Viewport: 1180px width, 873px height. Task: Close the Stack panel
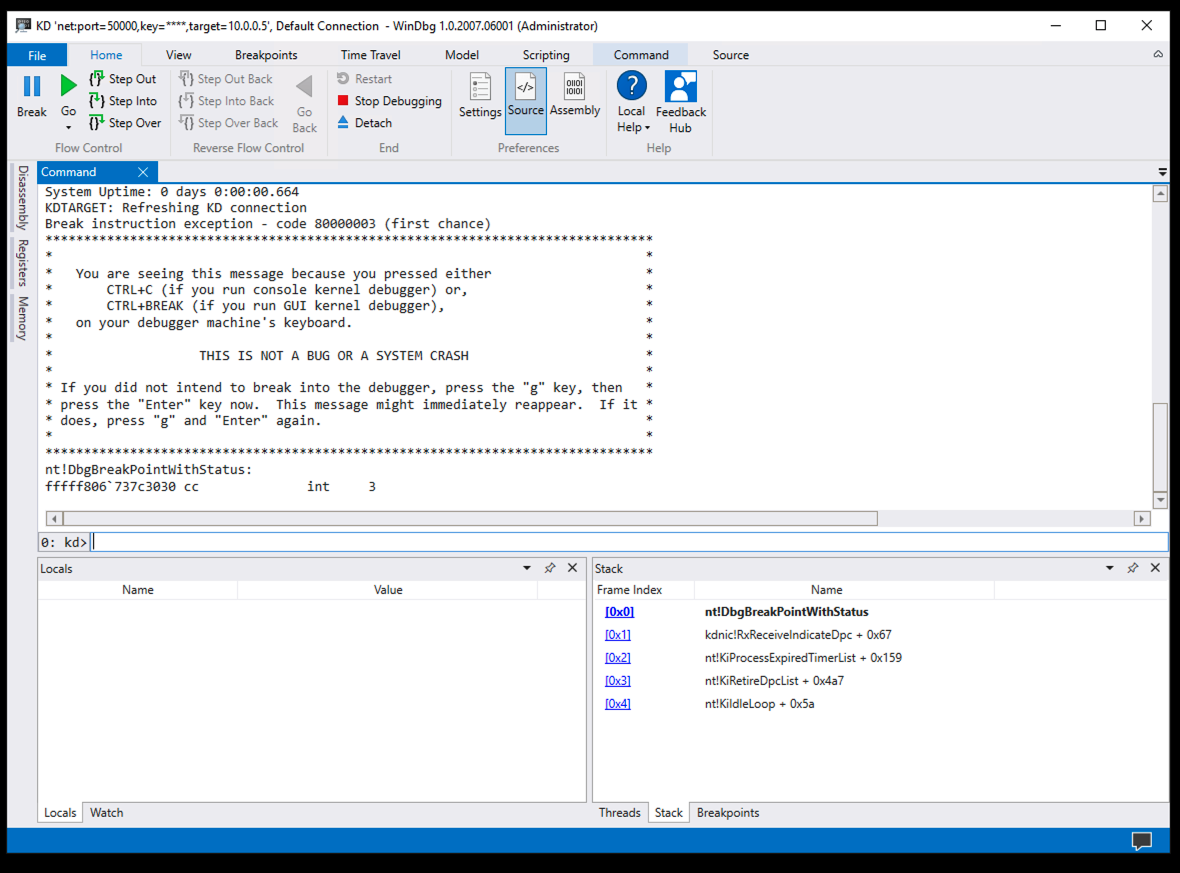tap(1155, 568)
